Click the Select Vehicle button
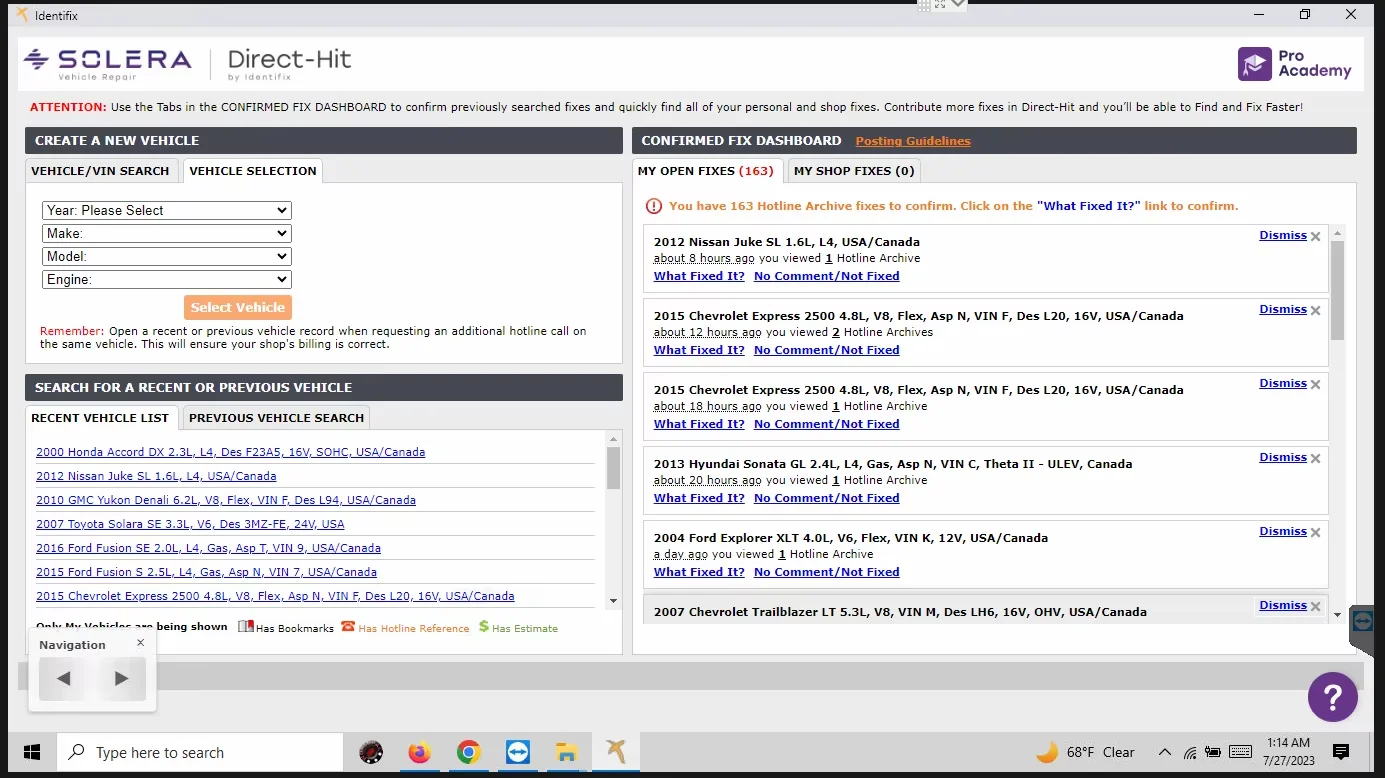Screen dimensions: 1385x778 click(x=238, y=307)
